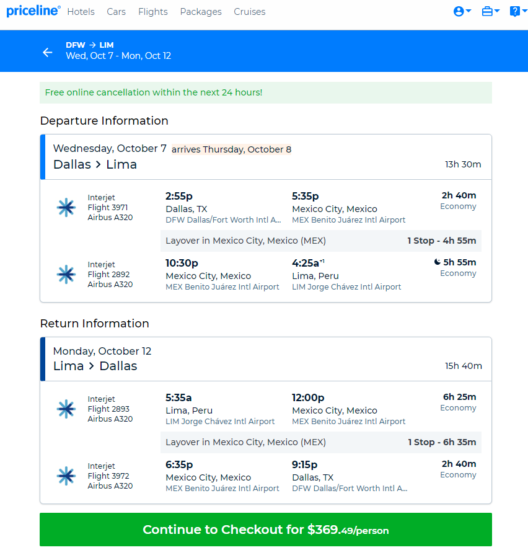Click the 9:15p arrival time
Screen dimensions: 528x550
tap(305, 465)
